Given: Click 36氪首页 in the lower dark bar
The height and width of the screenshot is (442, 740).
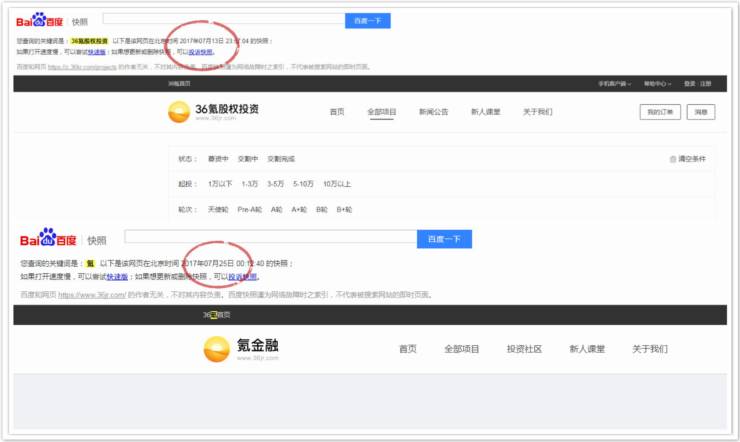Looking at the screenshot, I should tap(216, 315).
